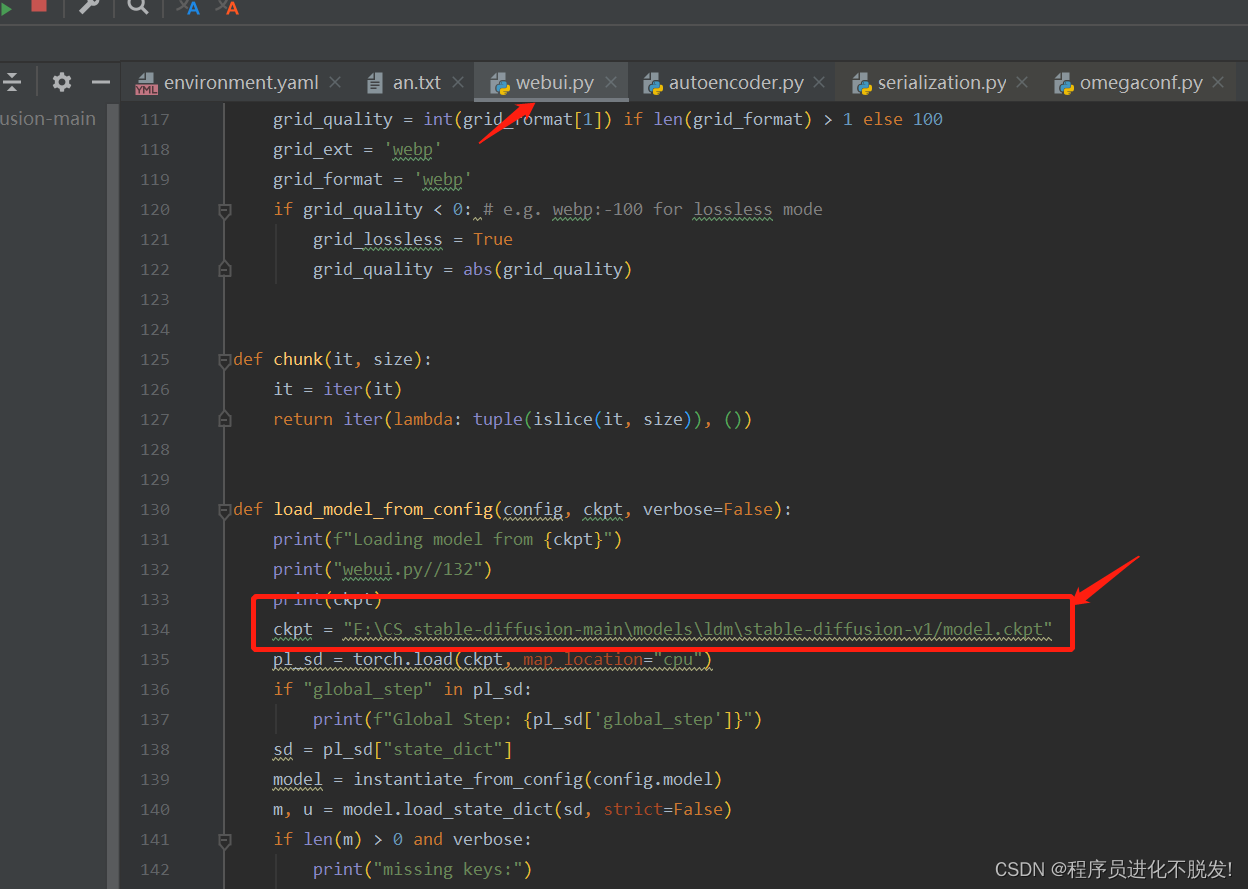Click 'islice' in the lambda on line 127
1248x889 pixels.
point(563,419)
